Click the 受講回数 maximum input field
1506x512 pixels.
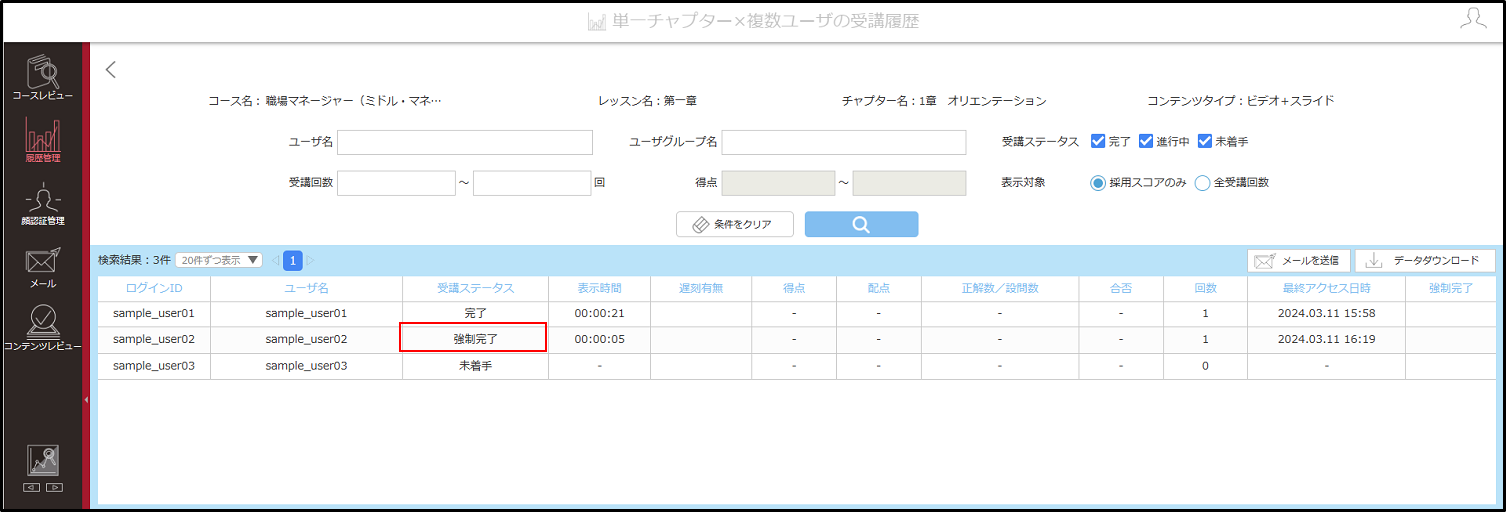(532, 183)
